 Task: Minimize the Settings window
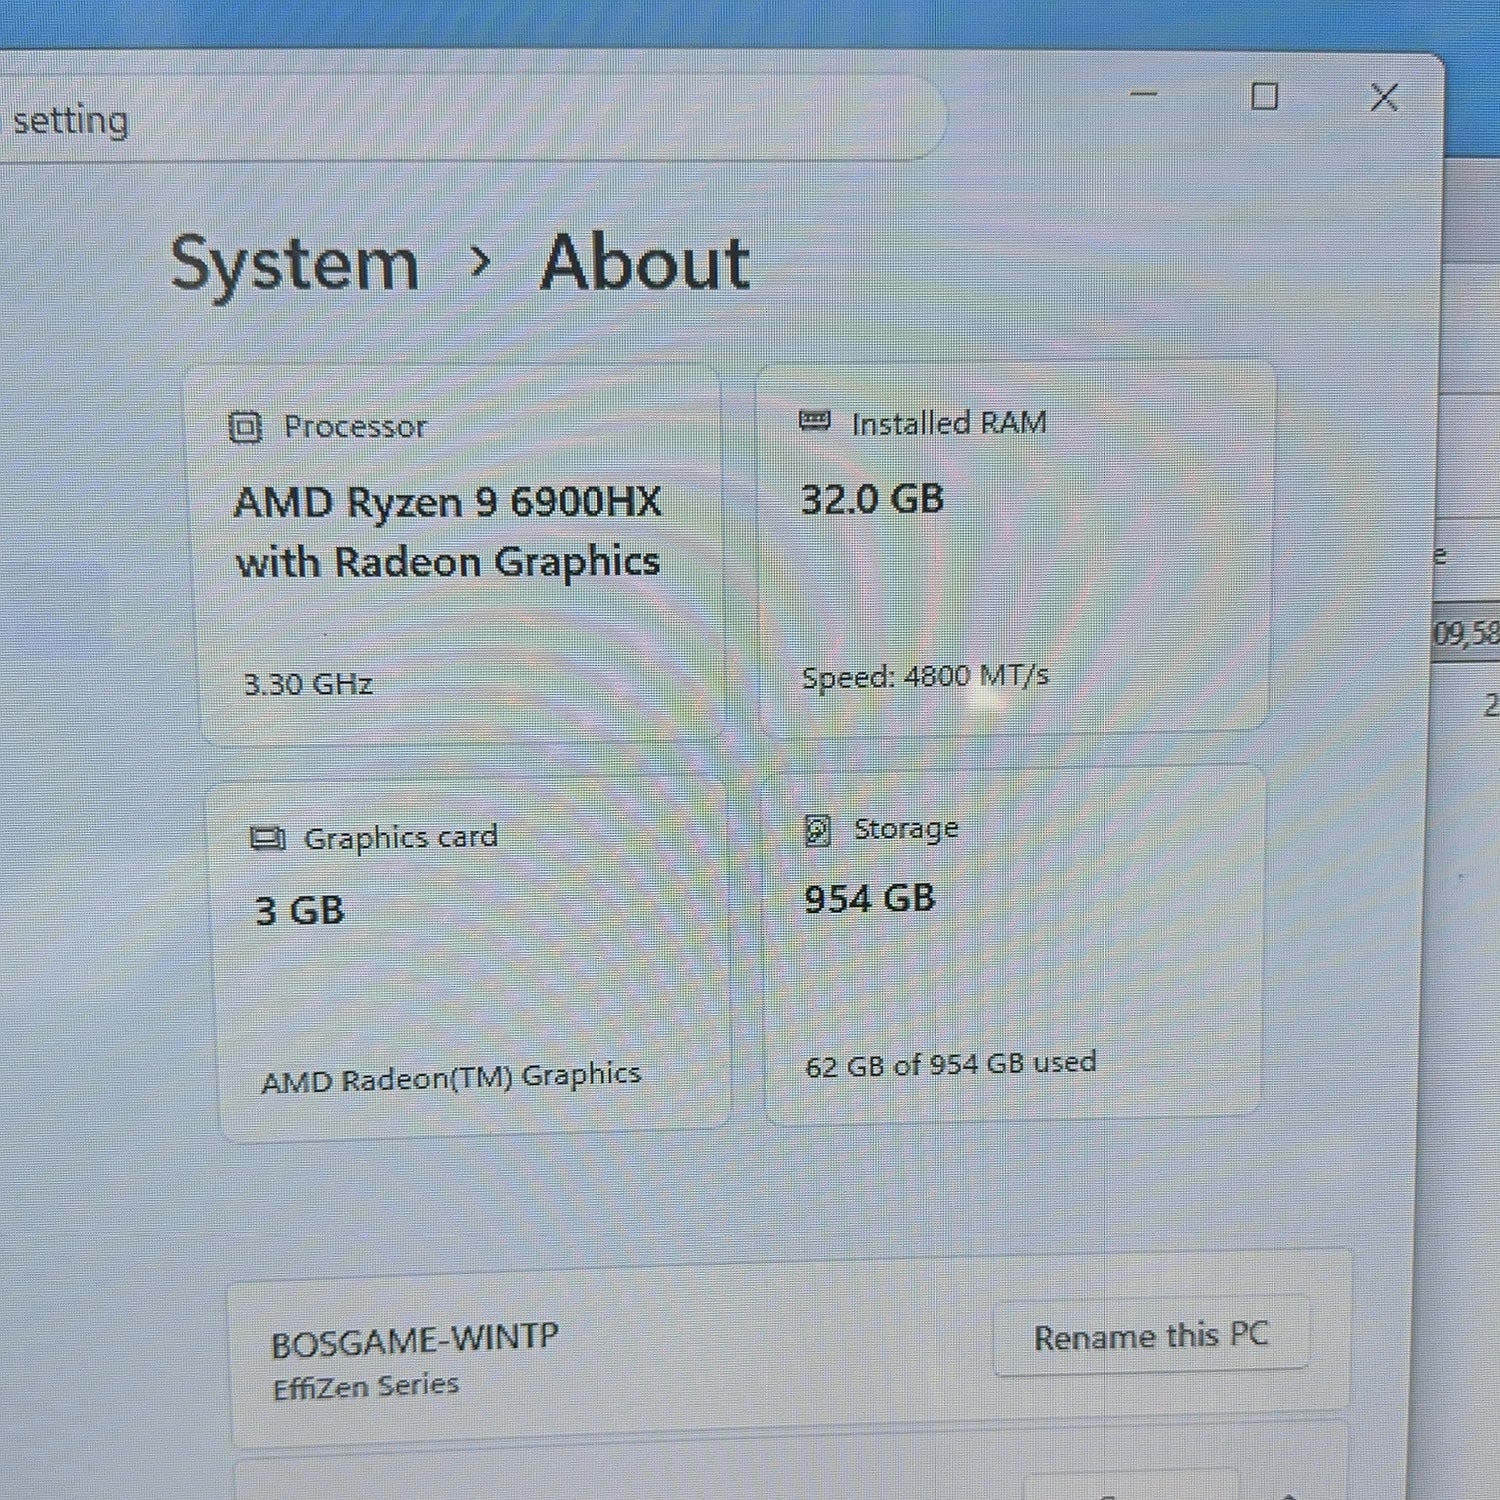(x=1144, y=94)
